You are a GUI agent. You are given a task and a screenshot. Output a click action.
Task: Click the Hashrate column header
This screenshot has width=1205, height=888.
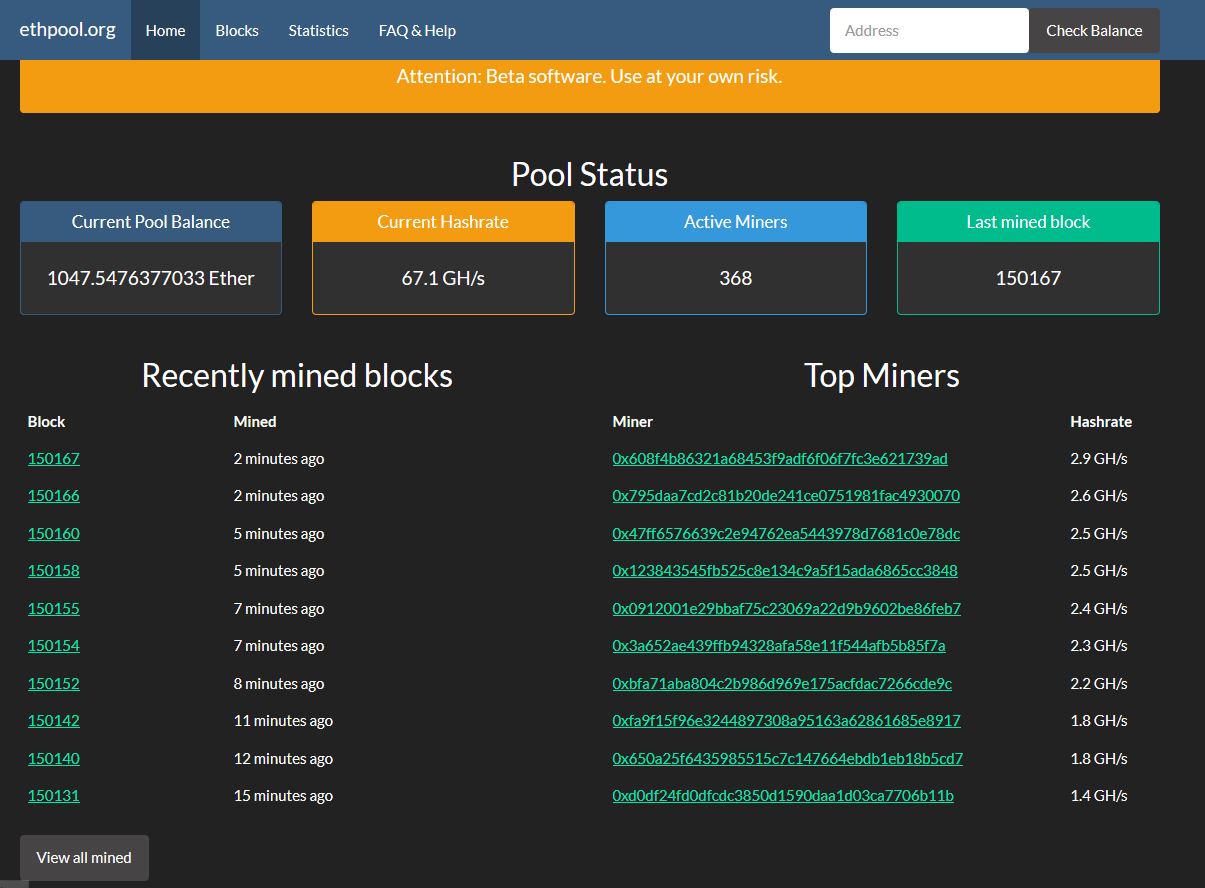click(1101, 422)
